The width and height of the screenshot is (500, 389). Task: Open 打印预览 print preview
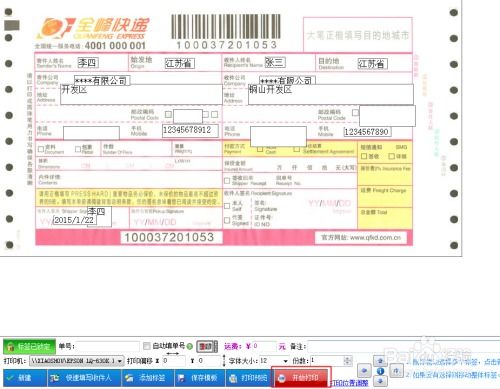click(249, 378)
